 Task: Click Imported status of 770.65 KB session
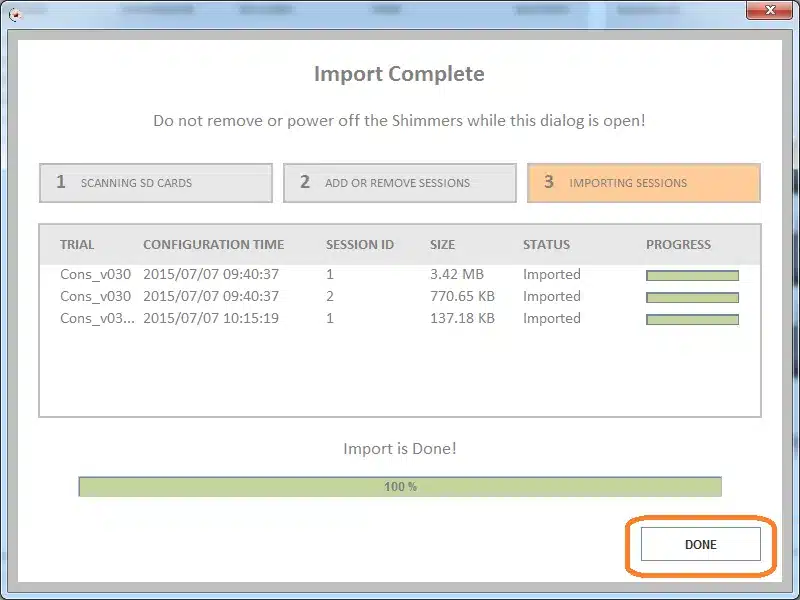(x=552, y=296)
